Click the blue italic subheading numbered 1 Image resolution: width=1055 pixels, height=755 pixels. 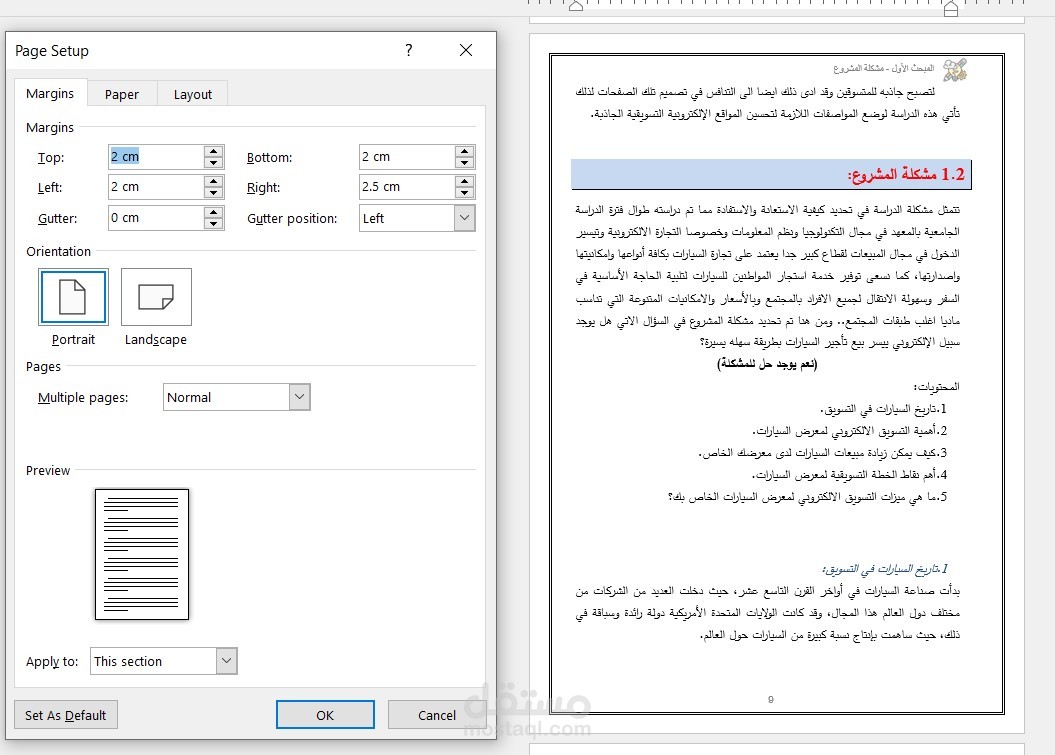(885, 569)
